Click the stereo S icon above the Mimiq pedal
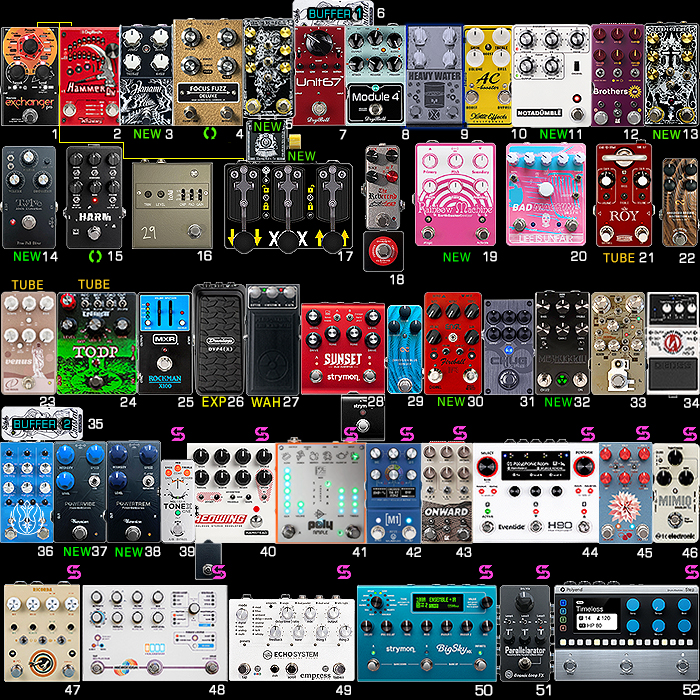Viewport: 700px width, 700px height. pos(690,434)
